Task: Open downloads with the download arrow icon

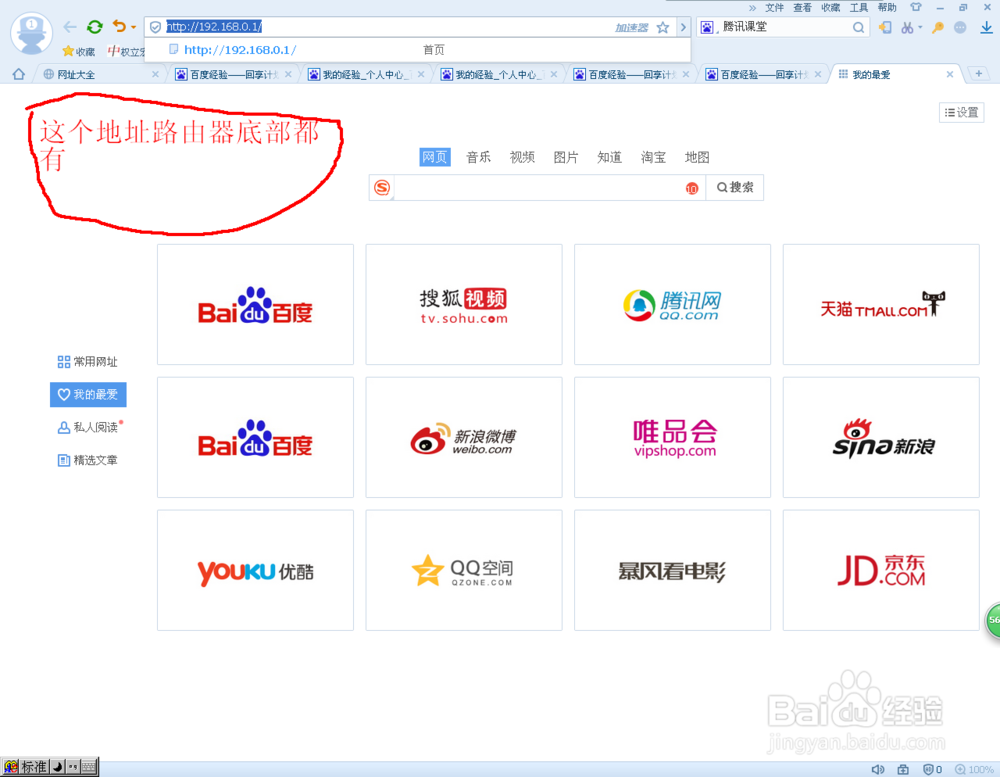Action: (986, 27)
